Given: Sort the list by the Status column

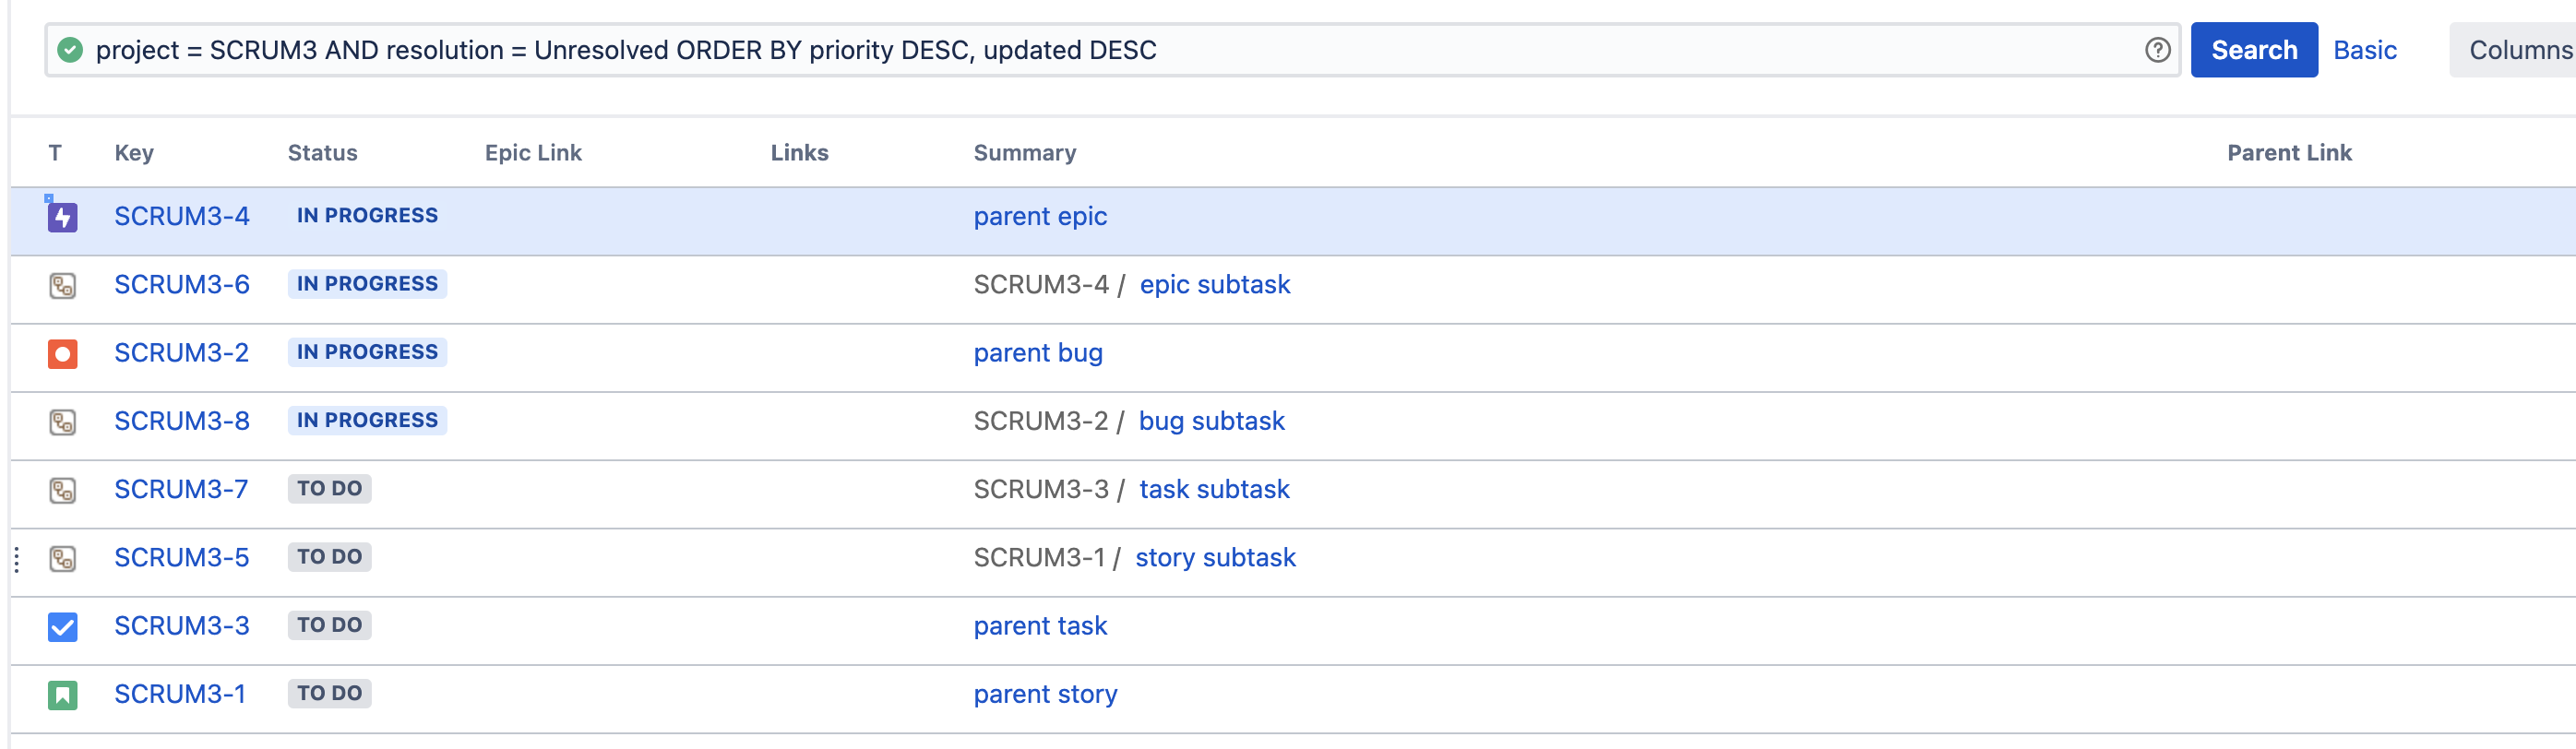Looking at the screenshot, I should [322, 153].
